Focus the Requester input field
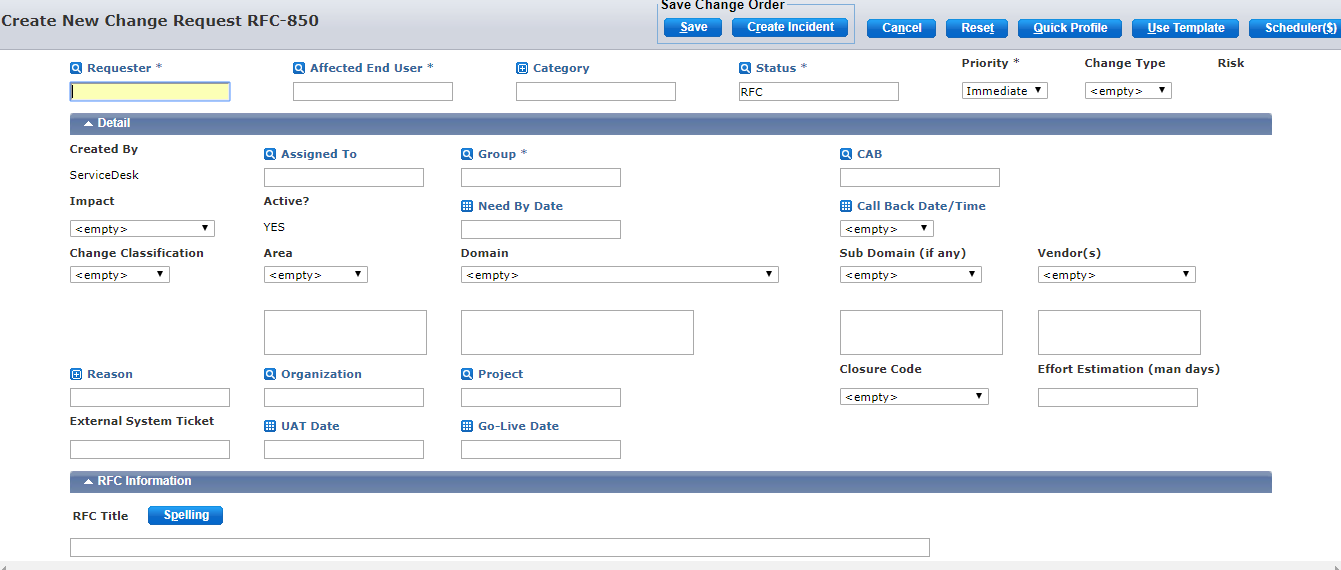The height and width of the screenshot is (570, 1341). point(150,92)
